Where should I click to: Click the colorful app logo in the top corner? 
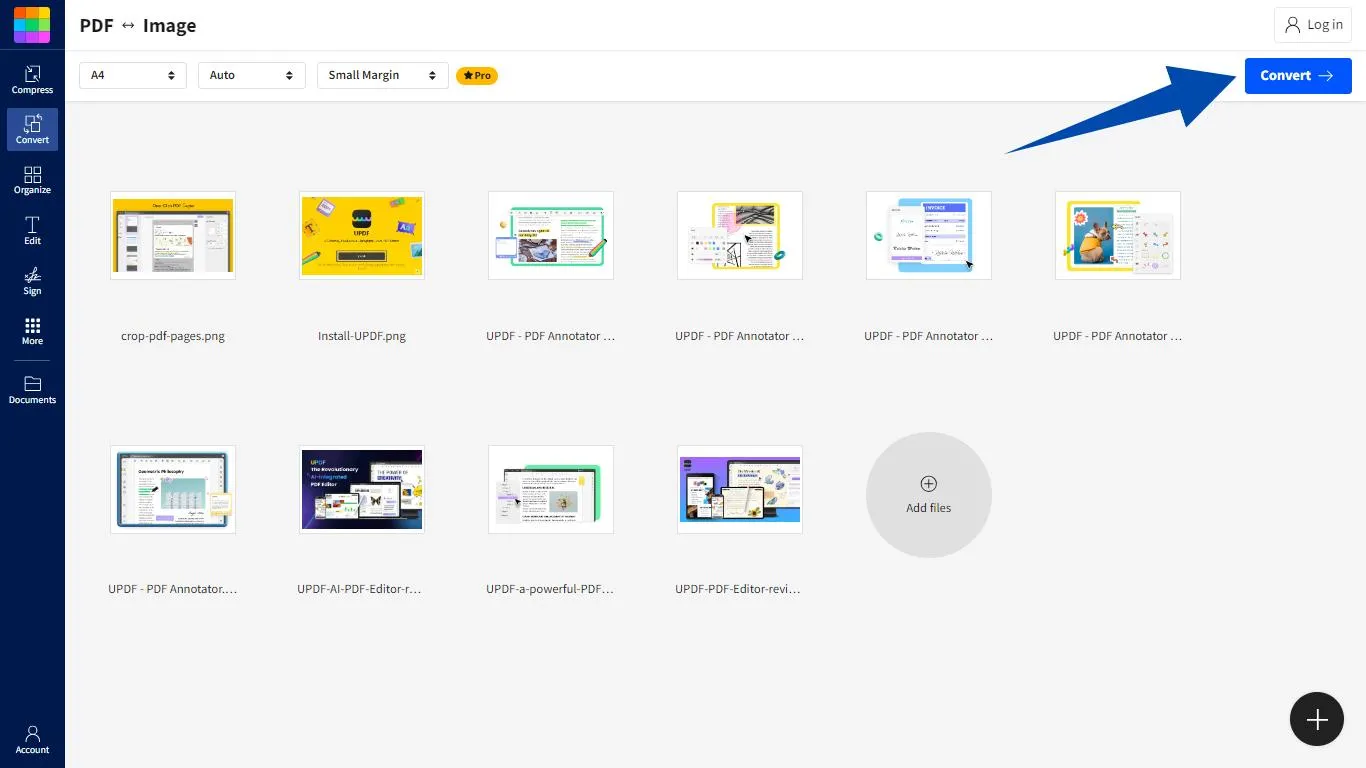click(32, 24)
